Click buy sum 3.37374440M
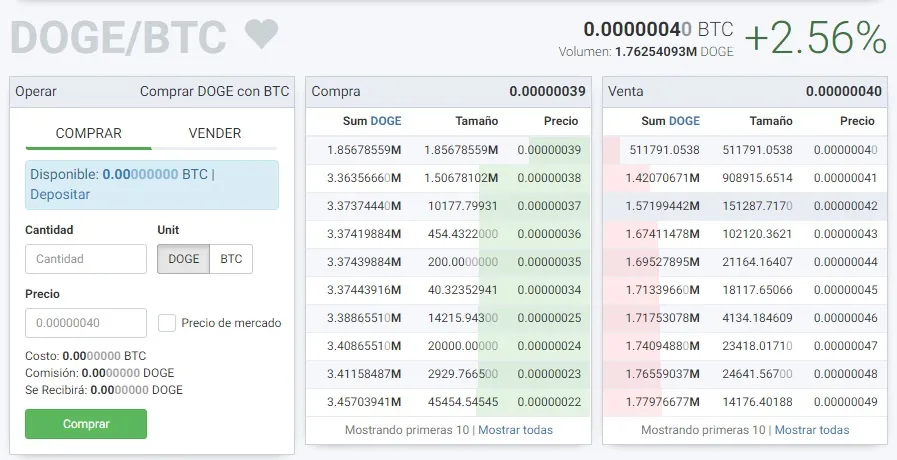 364,206
